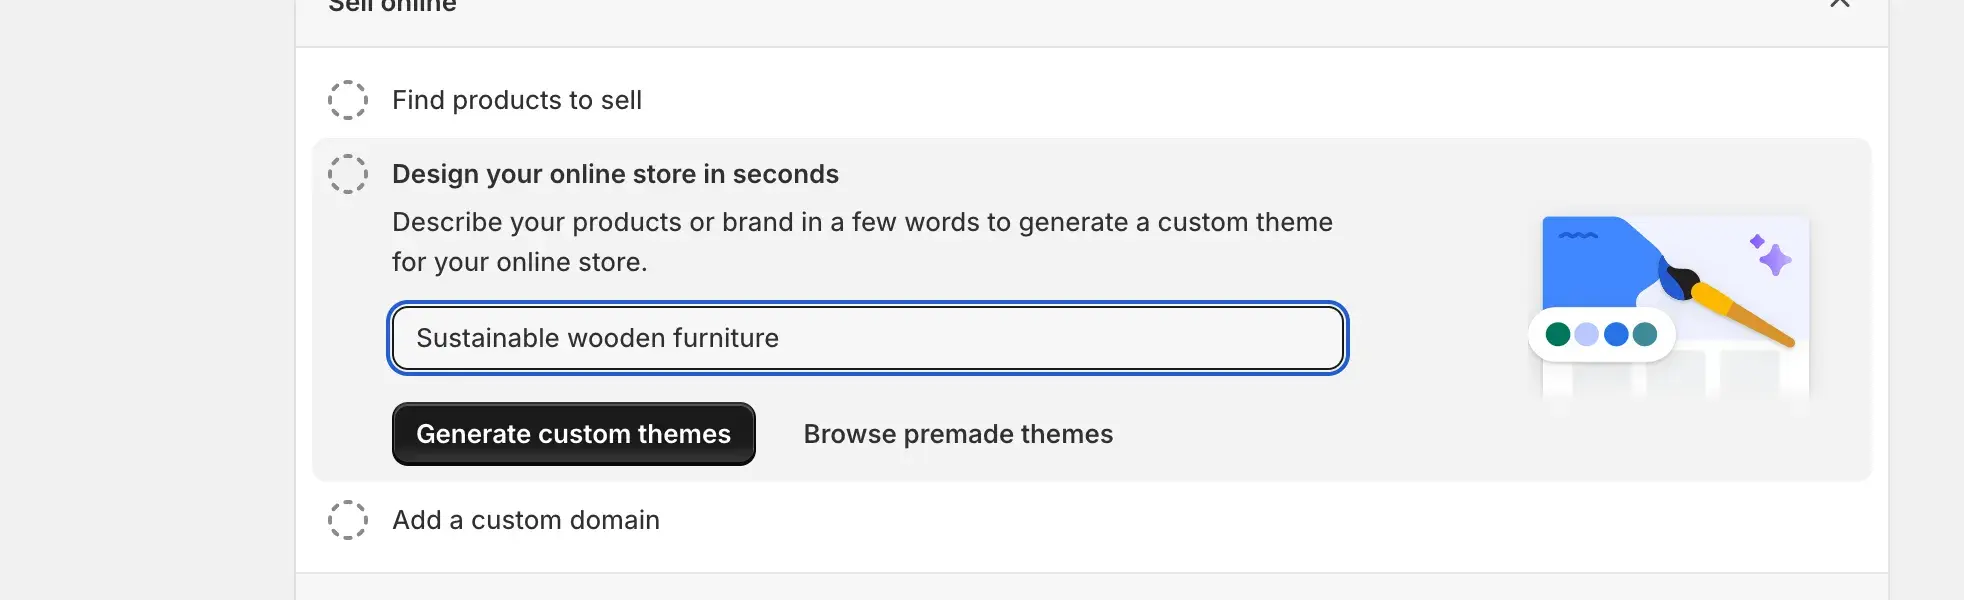Check the "Design your online store" circle
Viewport: 1964px width, 600px height.
point(348,174)
